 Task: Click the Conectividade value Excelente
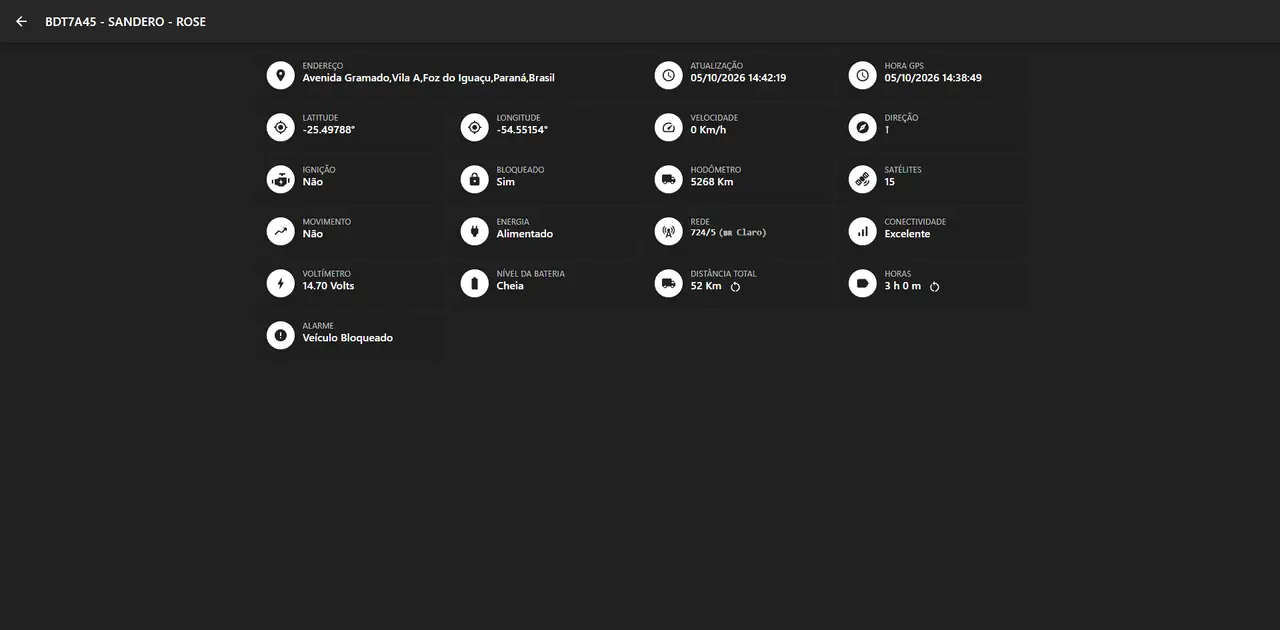click(x=907, y=234)
